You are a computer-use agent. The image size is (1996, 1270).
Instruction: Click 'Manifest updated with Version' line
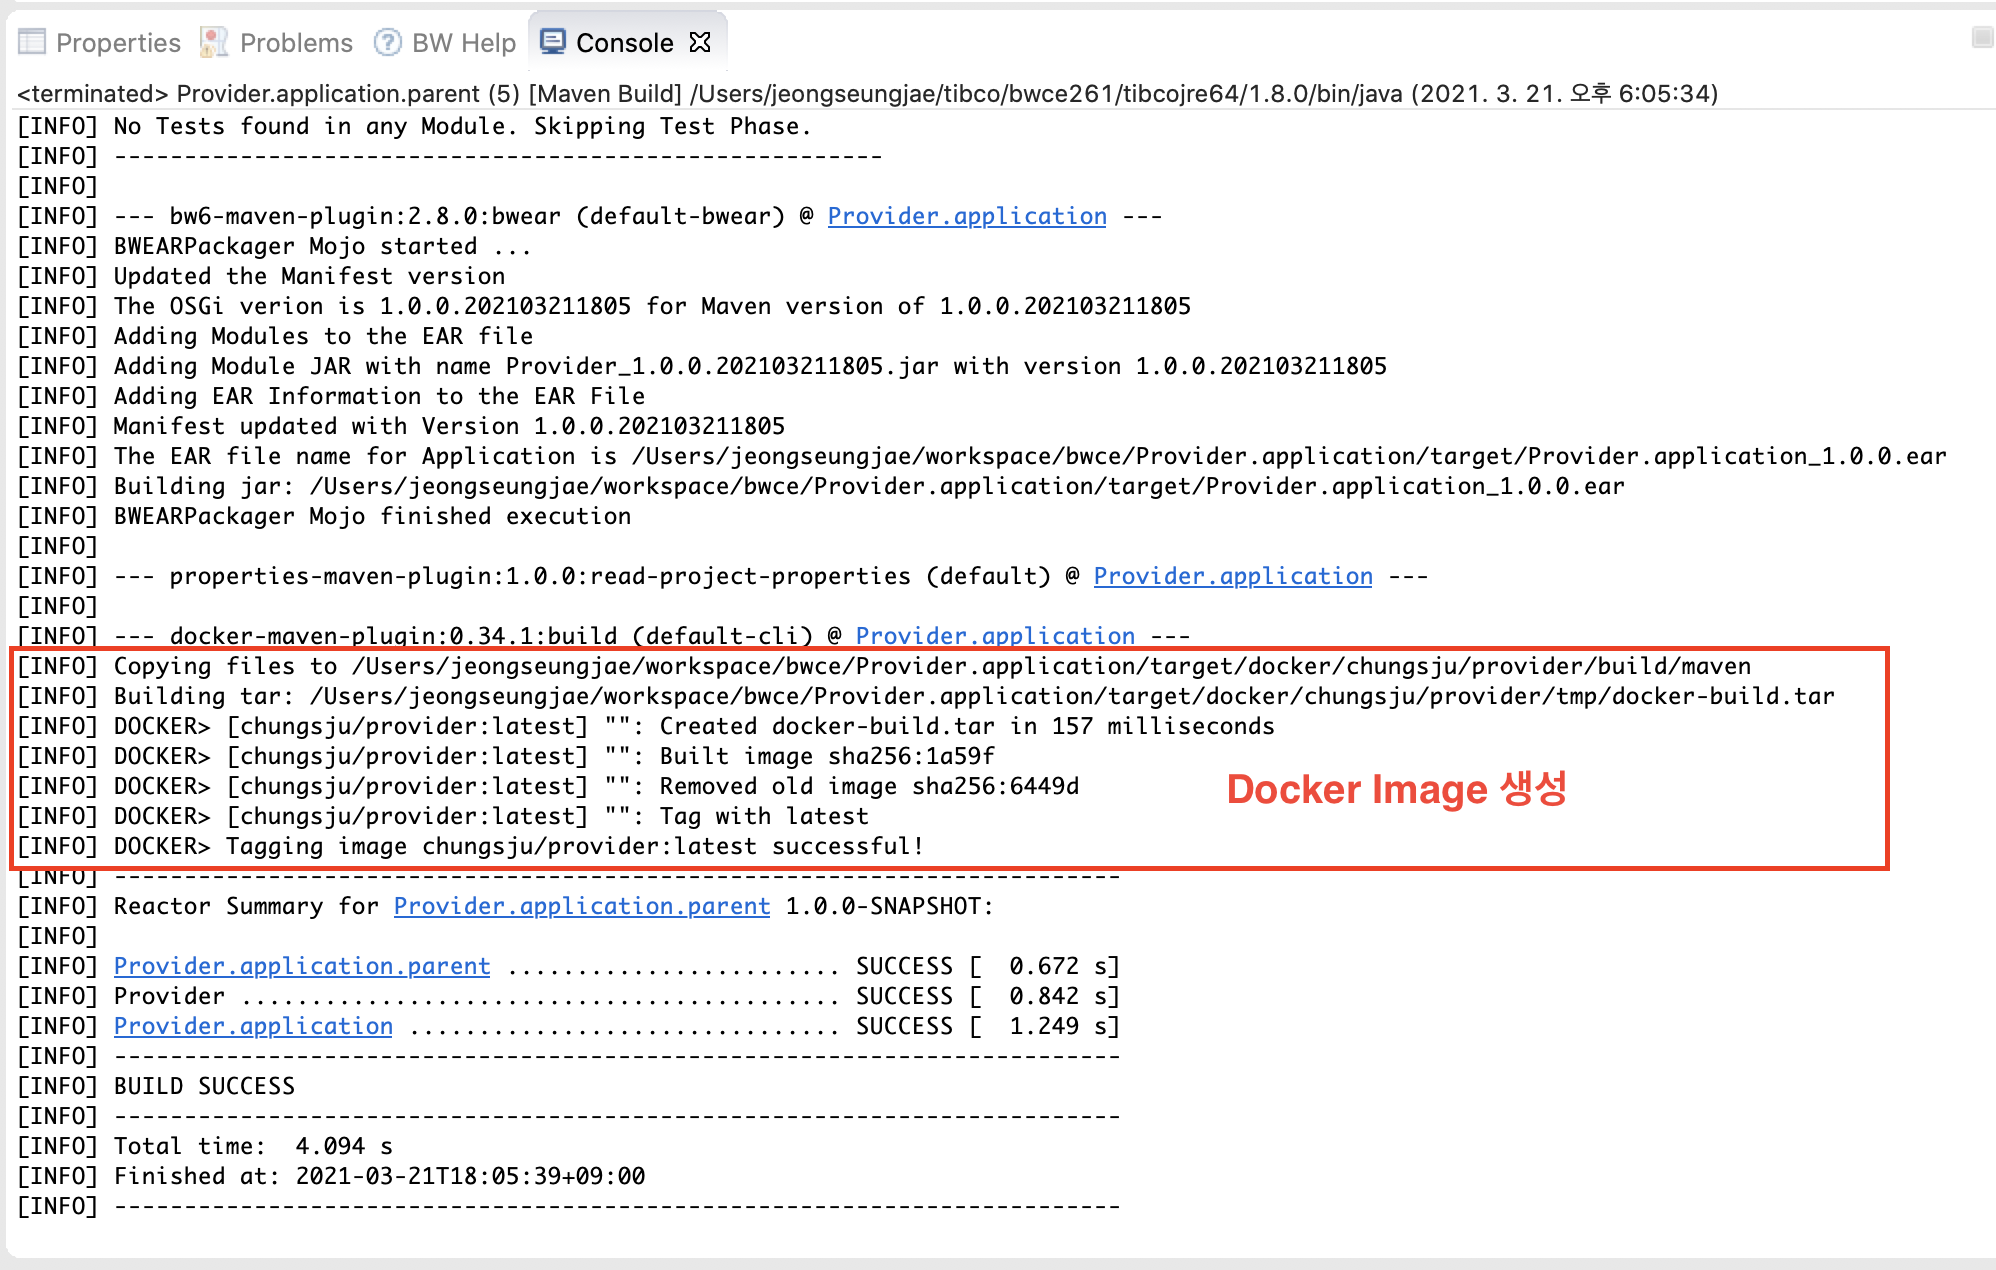(x=401, y=426)
